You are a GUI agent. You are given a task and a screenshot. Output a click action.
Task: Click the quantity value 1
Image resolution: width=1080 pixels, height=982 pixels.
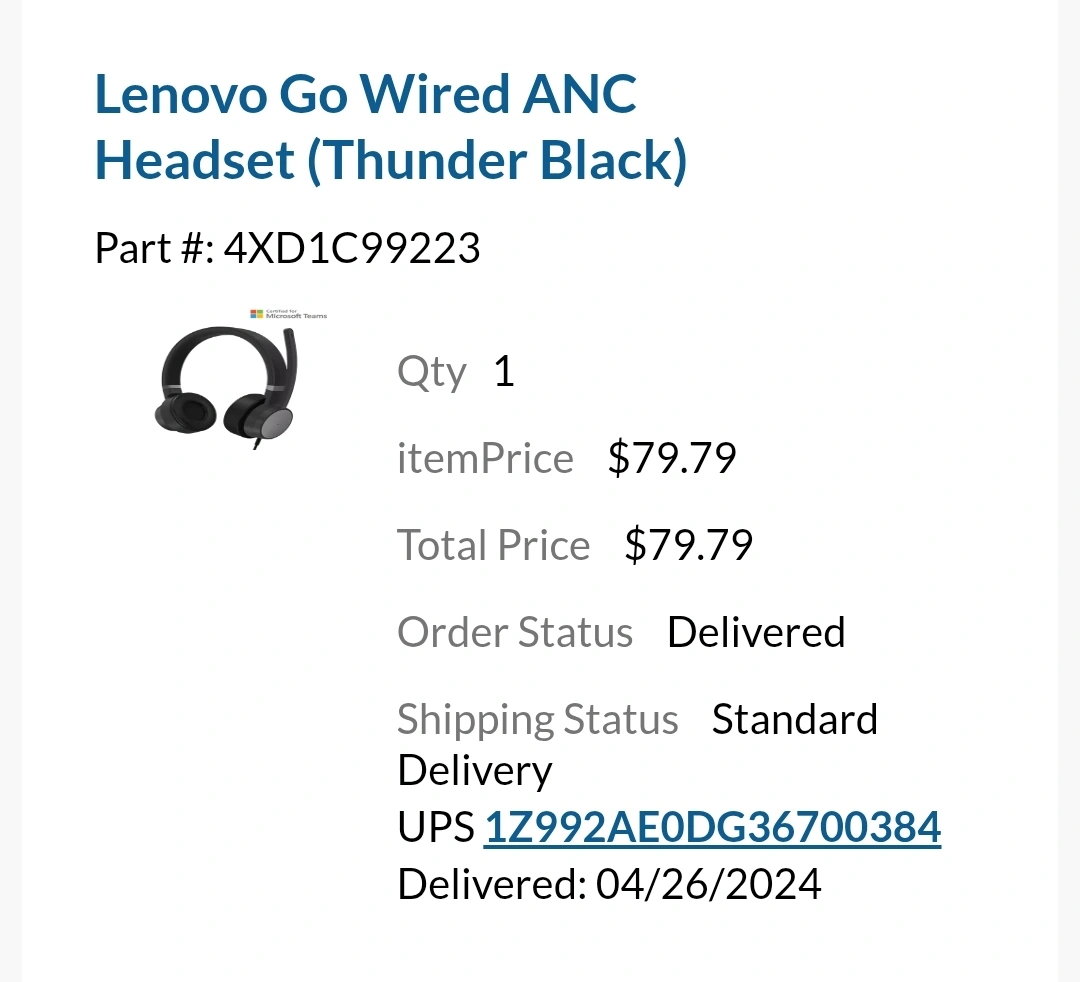pyautogui.click(x=504, y=371)
